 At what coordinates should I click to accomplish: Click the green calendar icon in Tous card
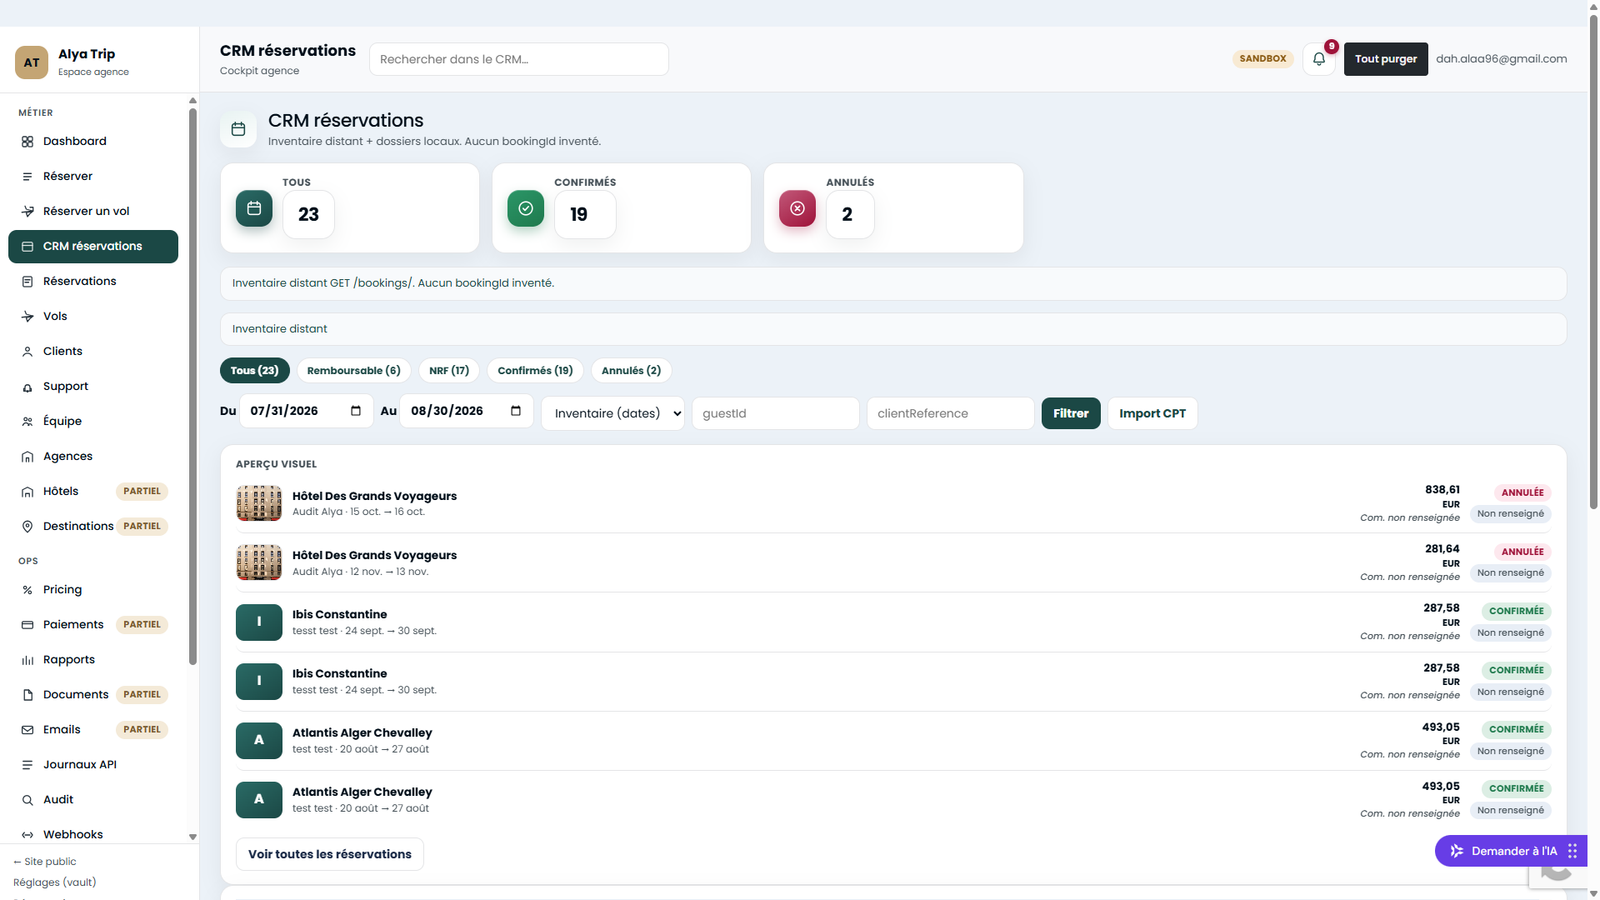point(254,208)
